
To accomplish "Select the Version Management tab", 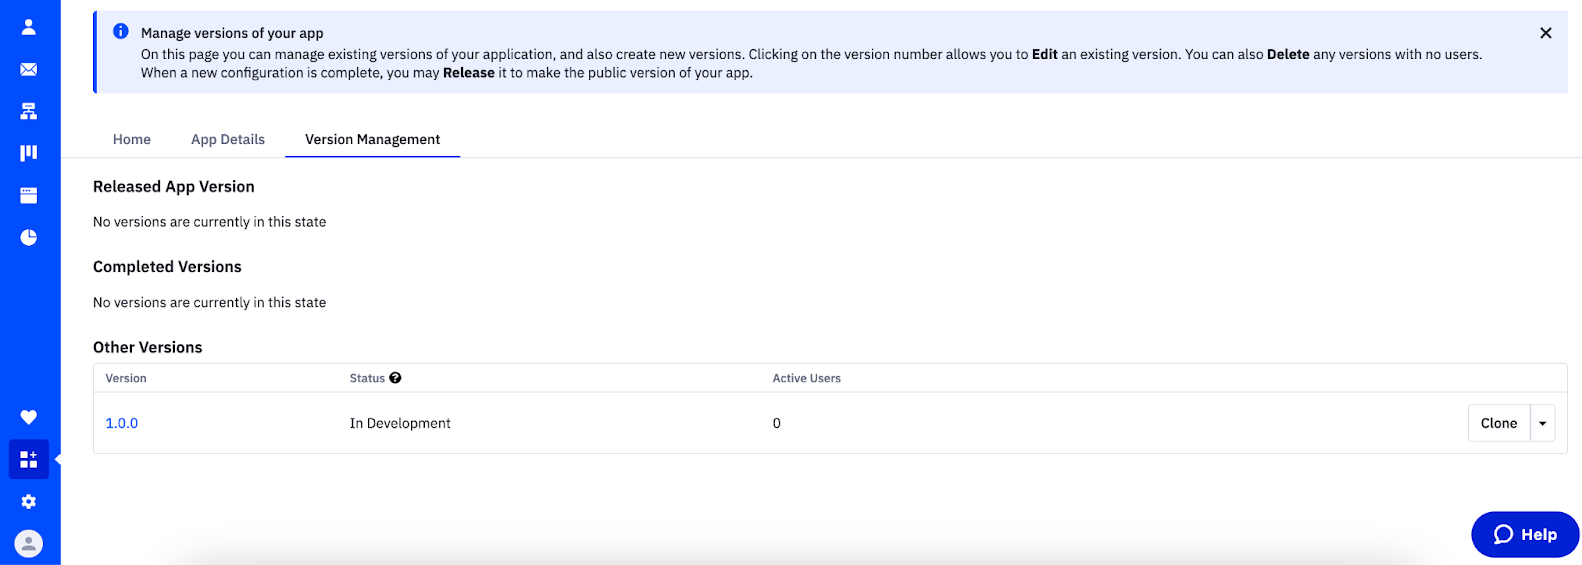I will click(x=372, y=139).
